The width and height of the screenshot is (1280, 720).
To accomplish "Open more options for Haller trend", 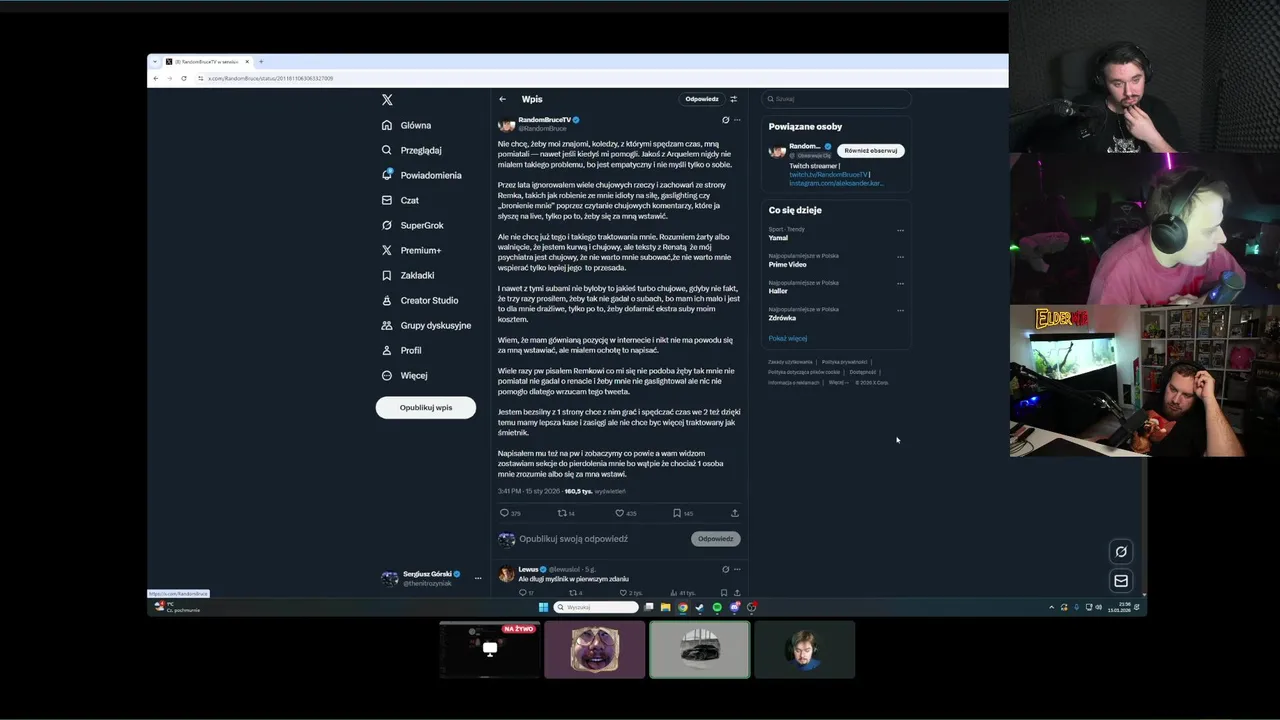I will pyautogui.click(x=900, y=284).
